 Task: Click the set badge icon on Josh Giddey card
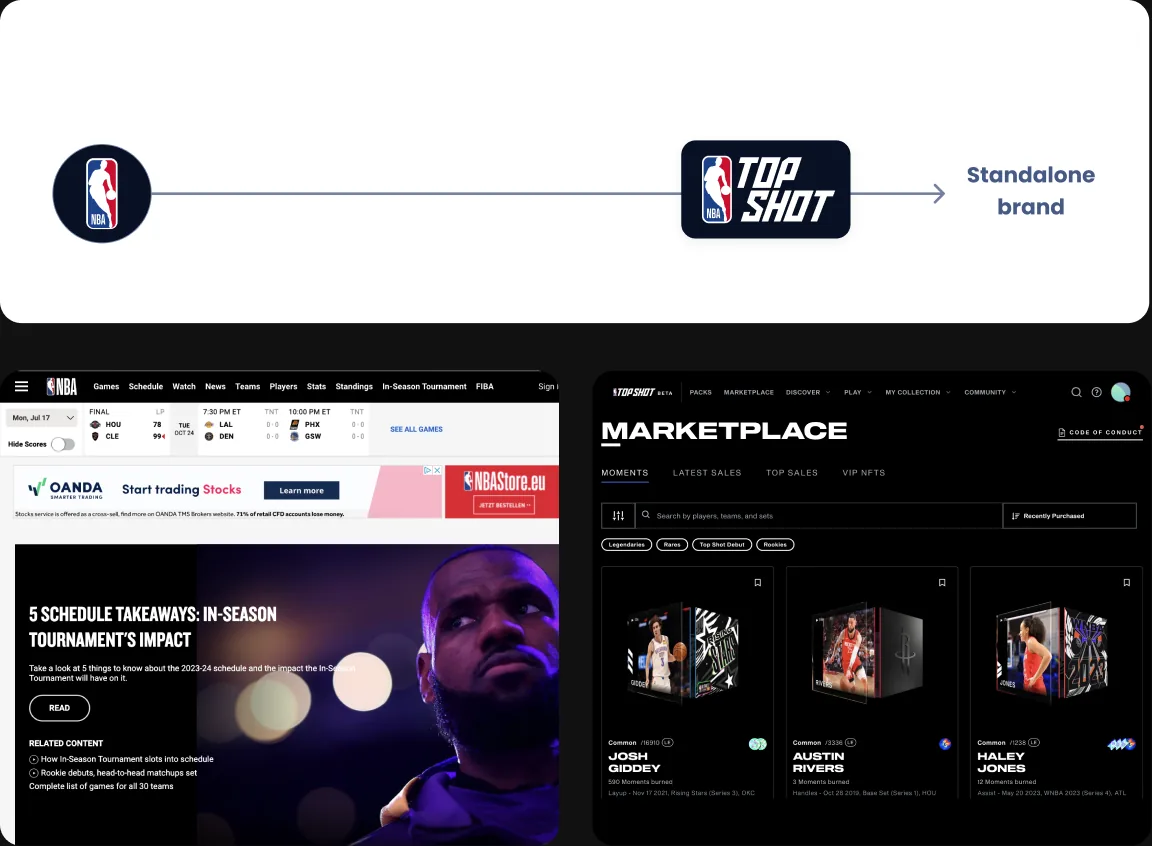tap(757, 744)
